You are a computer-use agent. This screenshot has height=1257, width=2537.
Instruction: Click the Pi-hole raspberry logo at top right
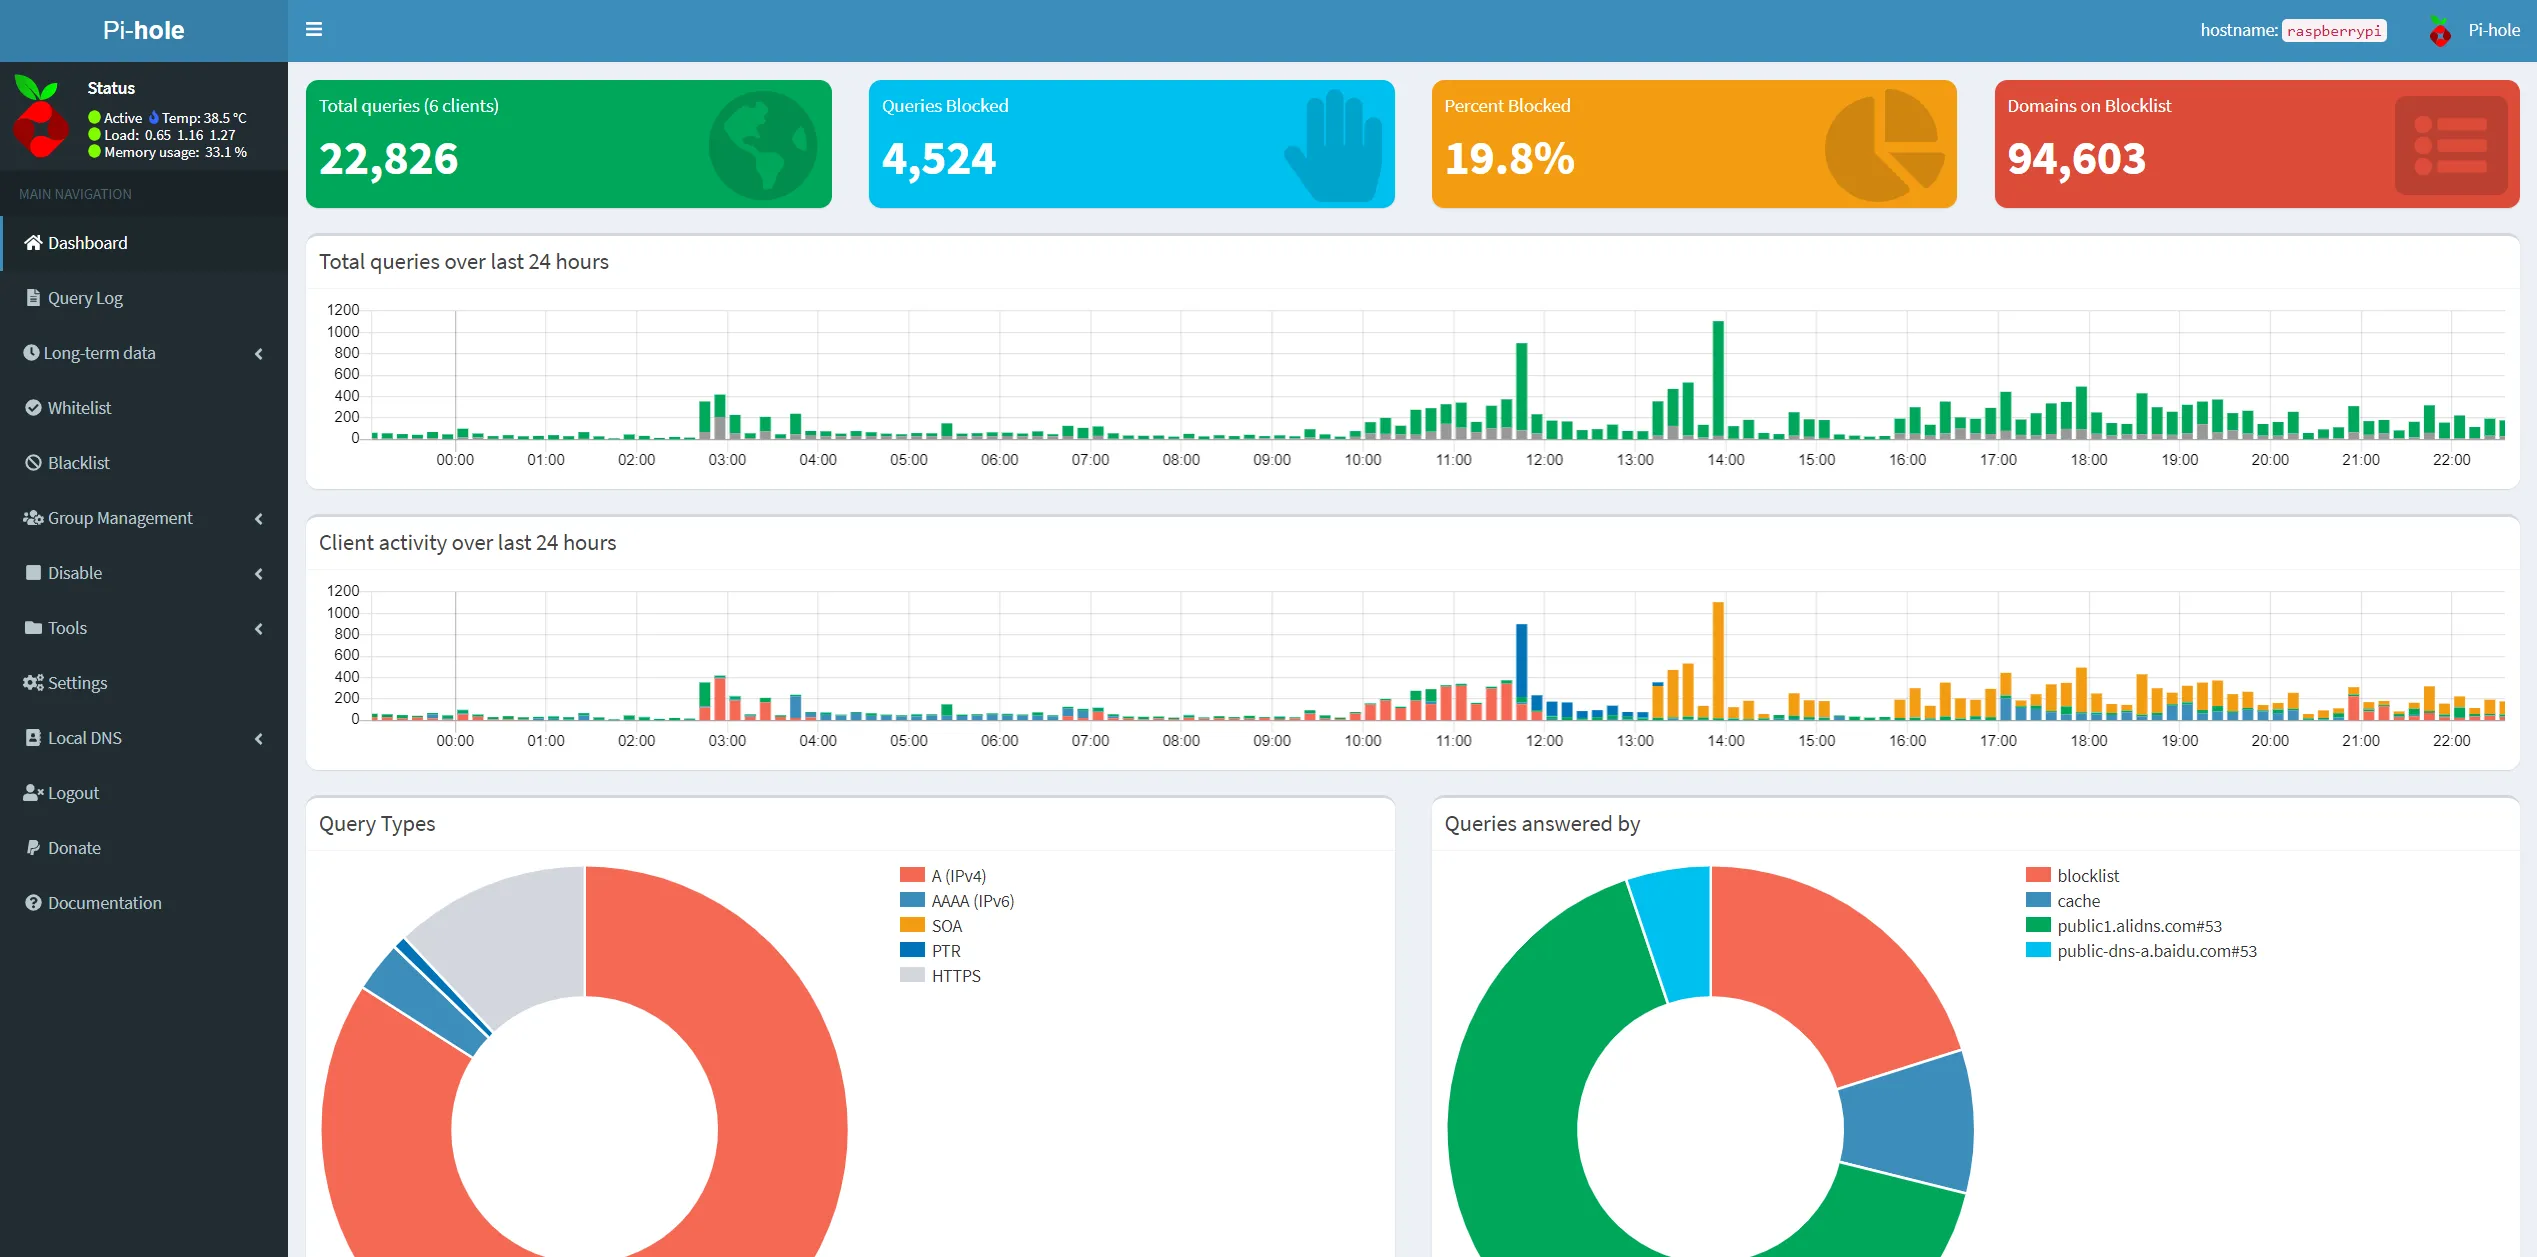(x=2440, y=31)
